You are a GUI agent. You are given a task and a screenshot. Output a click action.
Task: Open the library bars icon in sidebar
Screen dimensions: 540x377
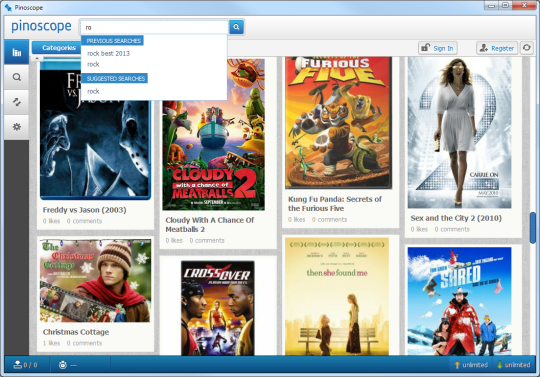tap(17, 52)
